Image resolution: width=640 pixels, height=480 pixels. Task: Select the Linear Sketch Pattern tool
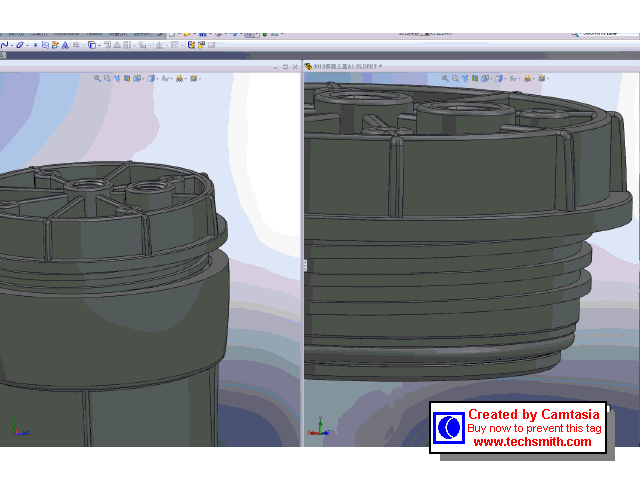tap(127, 45)
